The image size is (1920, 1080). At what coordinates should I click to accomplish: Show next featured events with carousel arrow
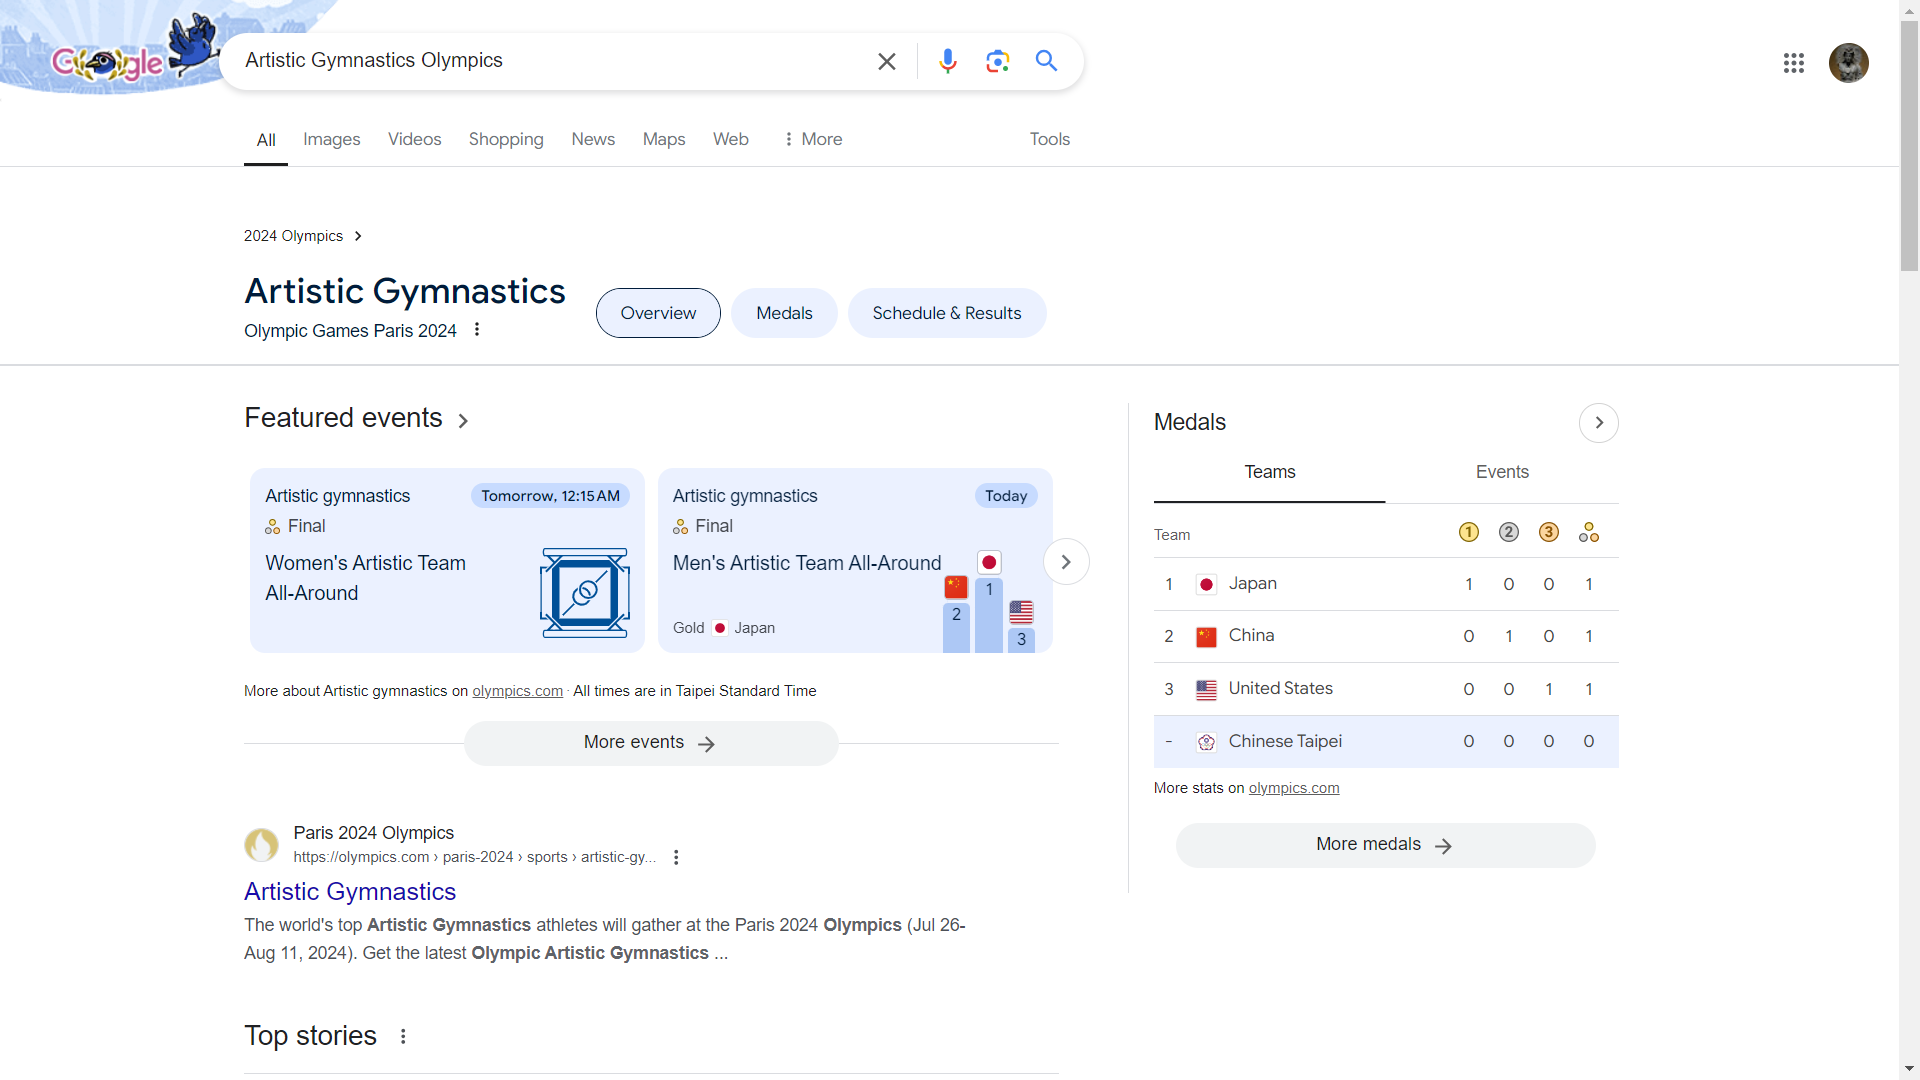point(1066,562)
